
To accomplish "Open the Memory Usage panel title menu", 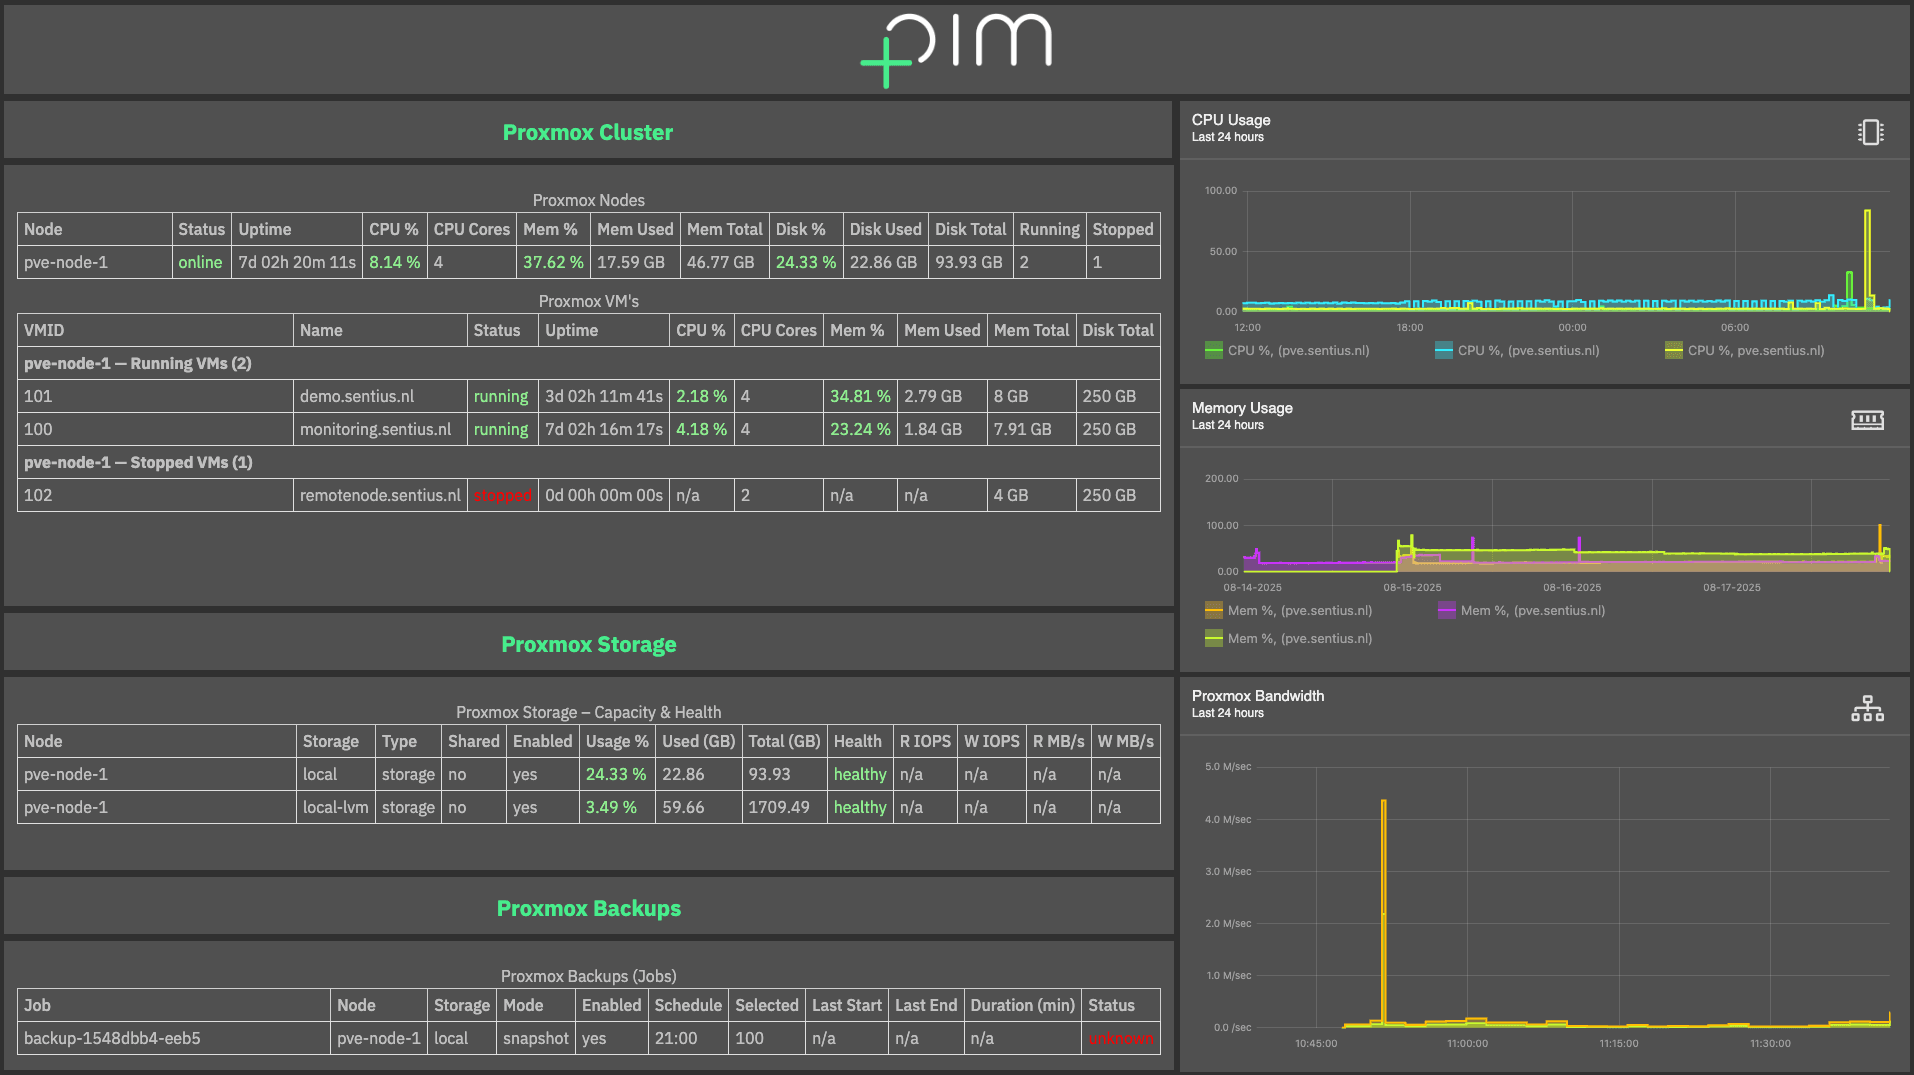I will (1242, 408).
